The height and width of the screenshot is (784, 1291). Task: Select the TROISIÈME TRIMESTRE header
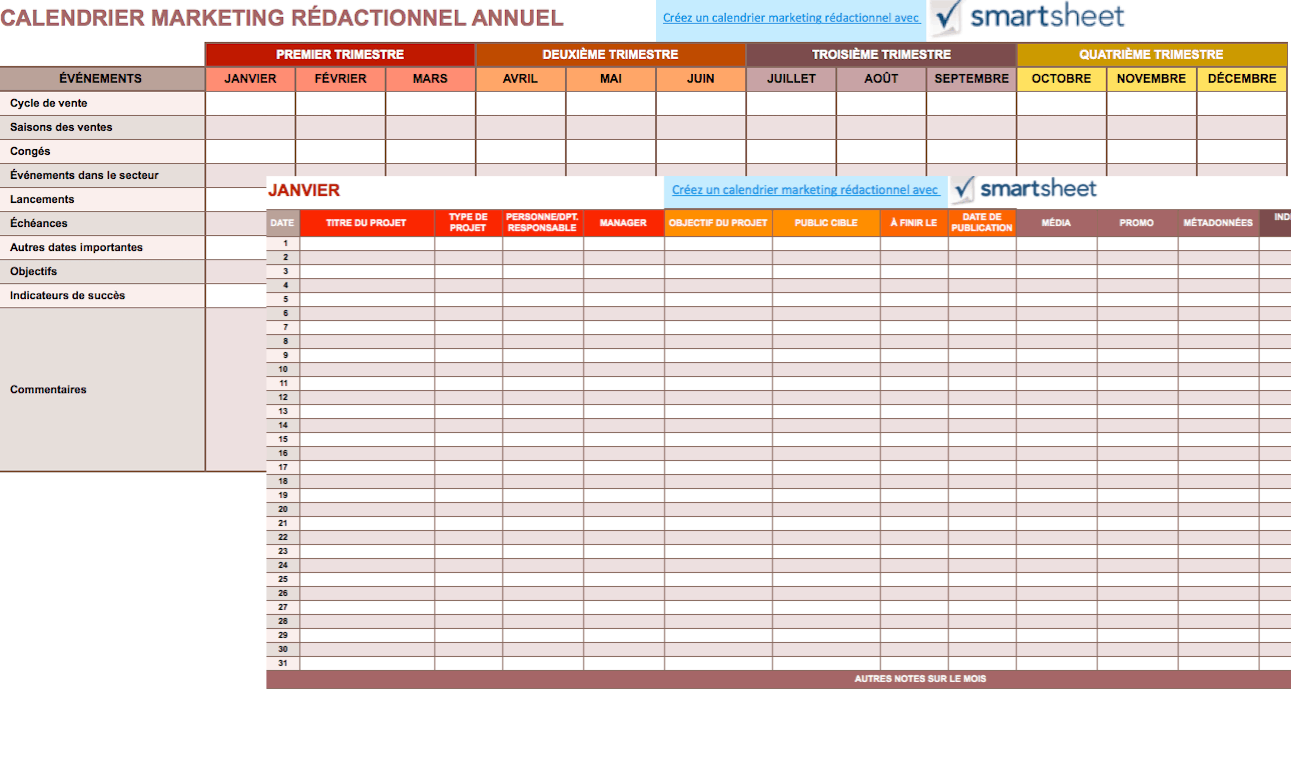click(x=881, y=55)
